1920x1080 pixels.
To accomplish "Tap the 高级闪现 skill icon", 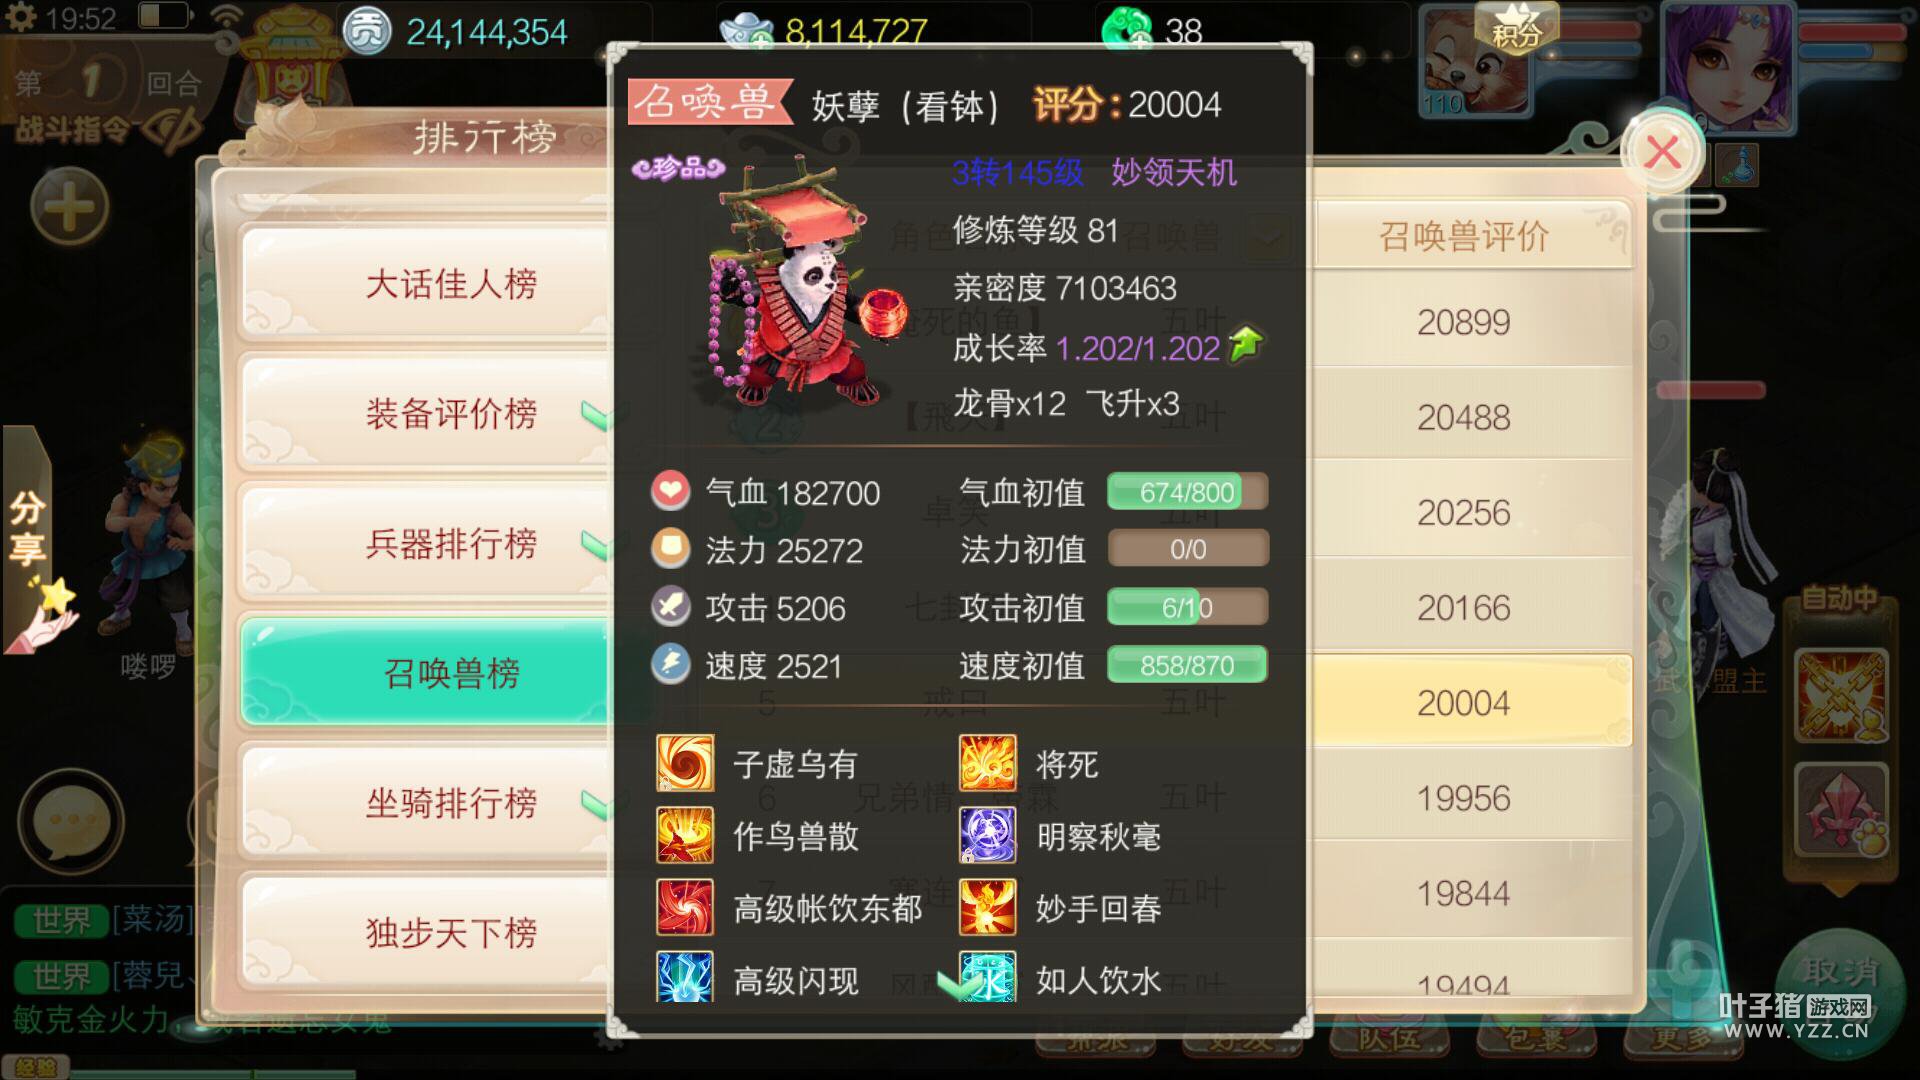I will (x=685, y=977).
